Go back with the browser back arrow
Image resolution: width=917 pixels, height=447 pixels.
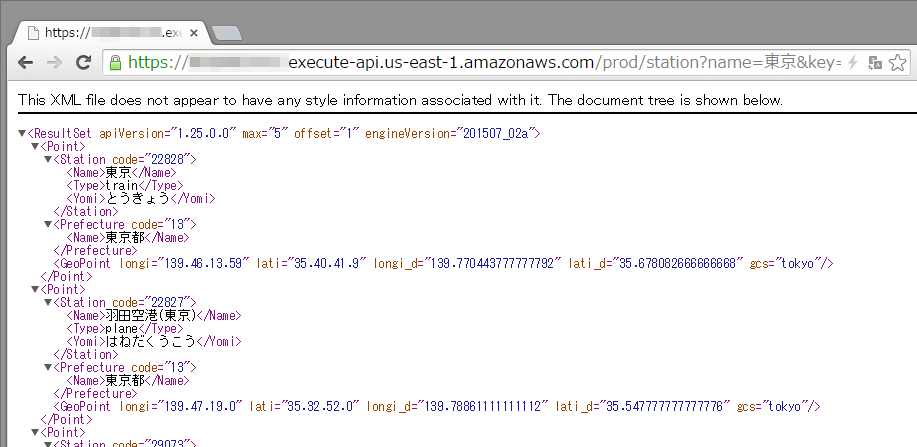coord(25,63)
